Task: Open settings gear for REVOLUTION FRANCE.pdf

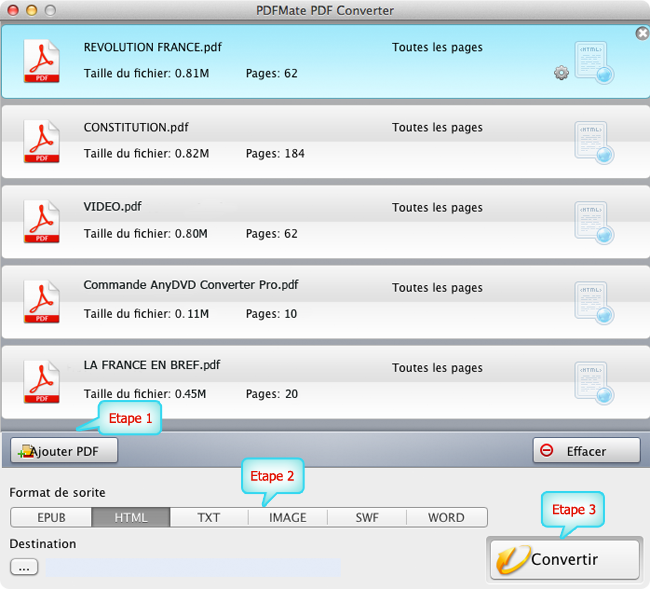Action: [561, 73]
